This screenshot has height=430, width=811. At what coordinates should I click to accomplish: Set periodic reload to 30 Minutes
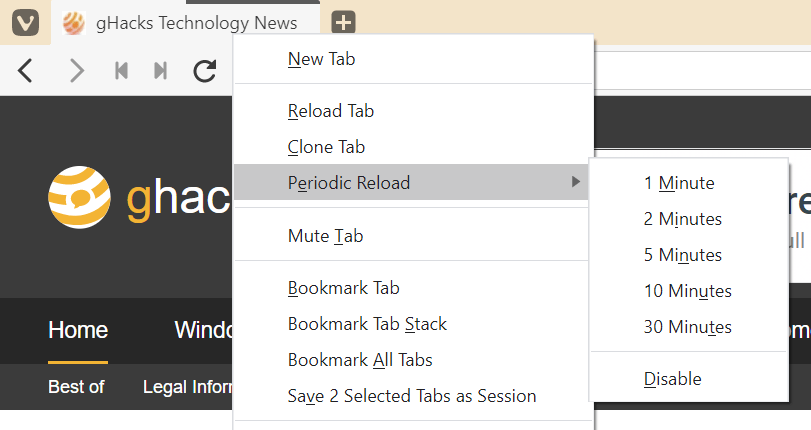(687, 327)
